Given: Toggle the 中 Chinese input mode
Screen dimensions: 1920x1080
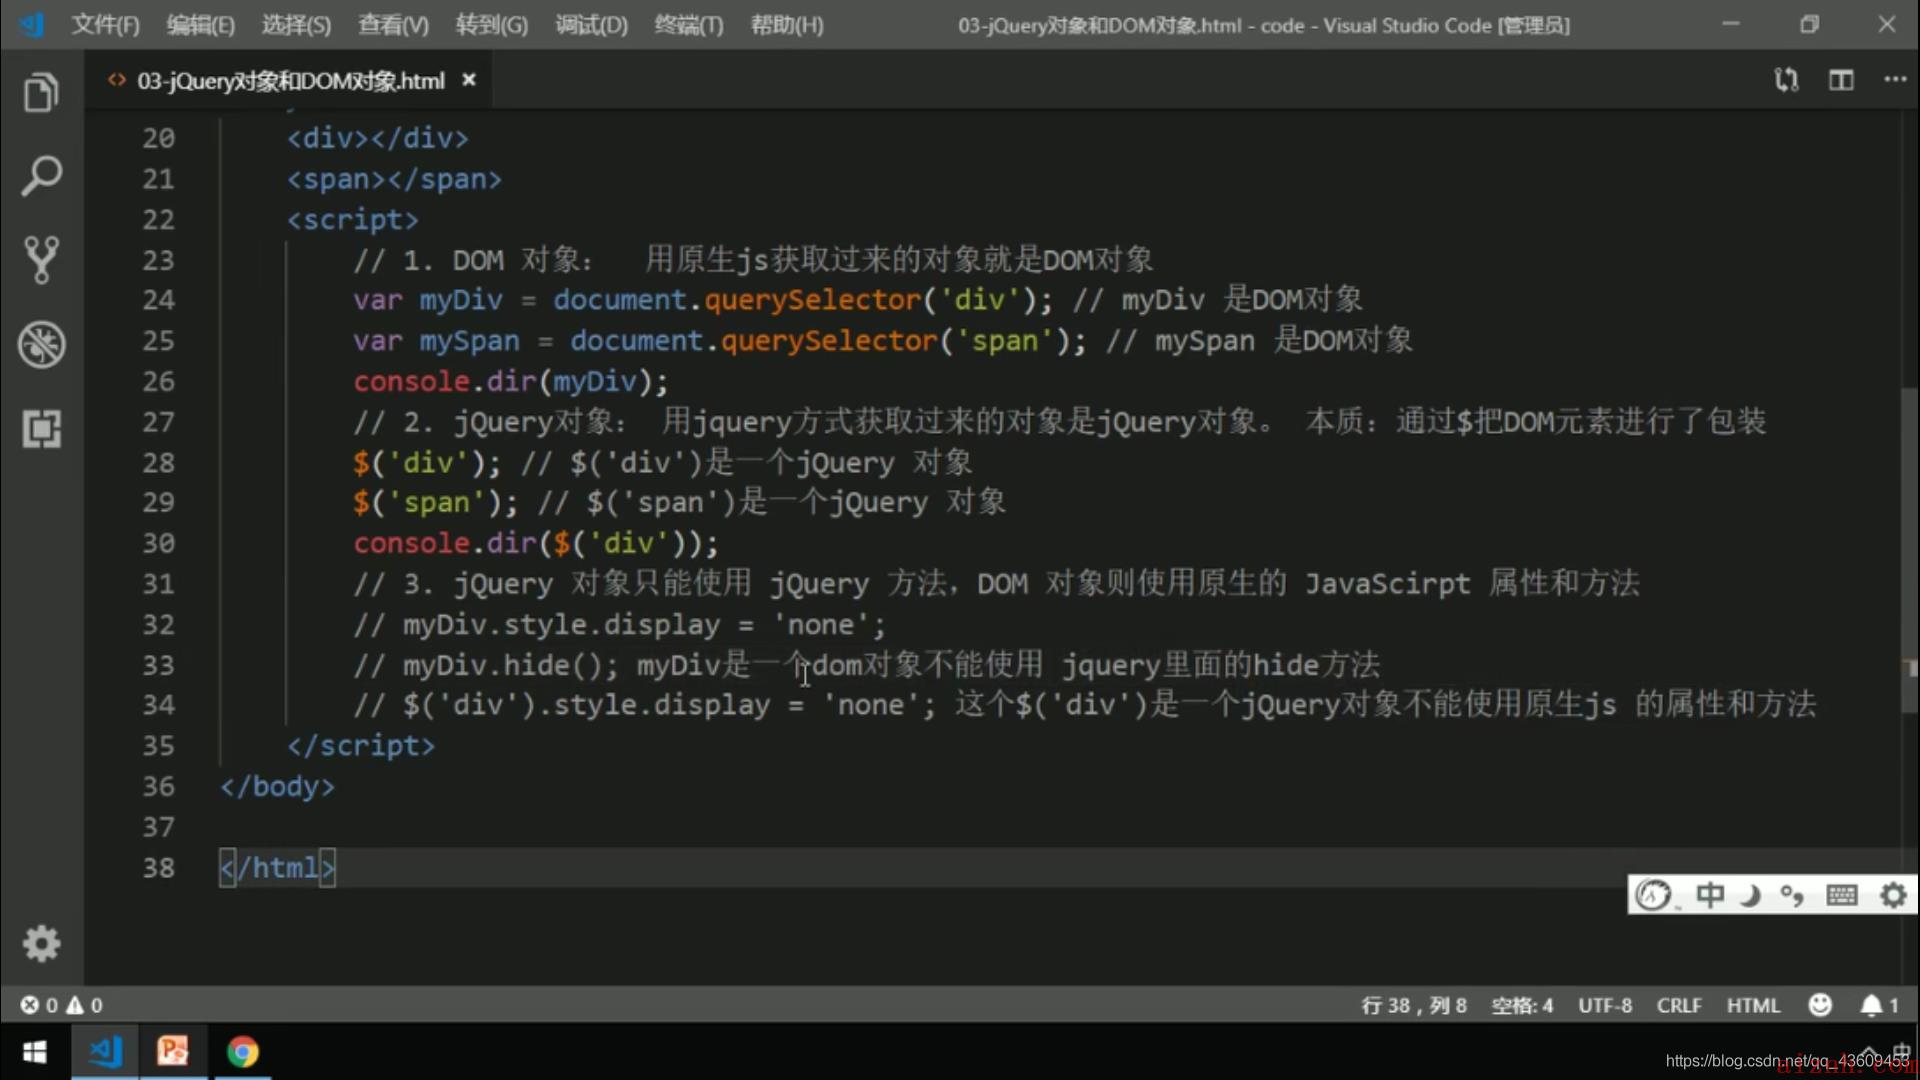Looking at the screenshot, I should point(1710,894).
